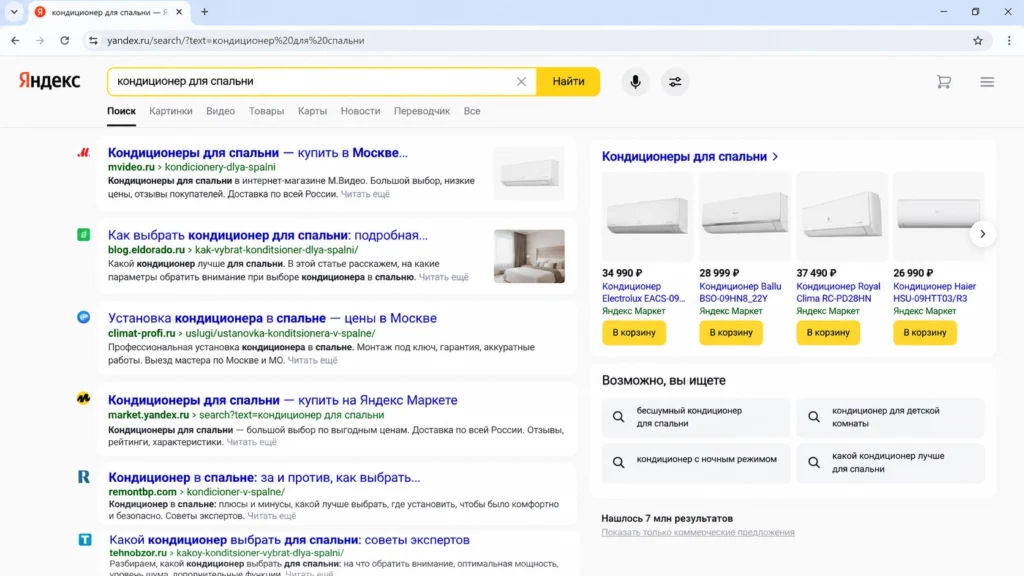Open M.Video Кондиционеры для спальни result
The width and height of the screenshot is (1024, 576).
click(257, 152)
